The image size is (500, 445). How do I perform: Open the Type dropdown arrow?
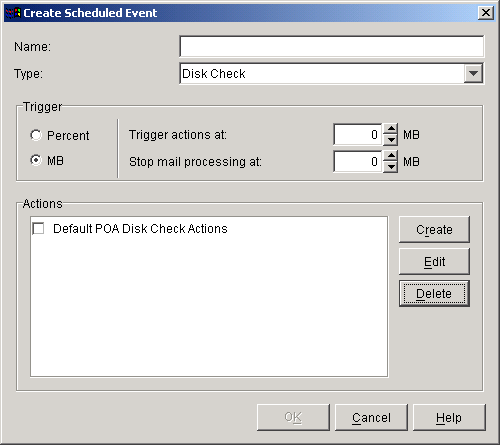(473, 73)
